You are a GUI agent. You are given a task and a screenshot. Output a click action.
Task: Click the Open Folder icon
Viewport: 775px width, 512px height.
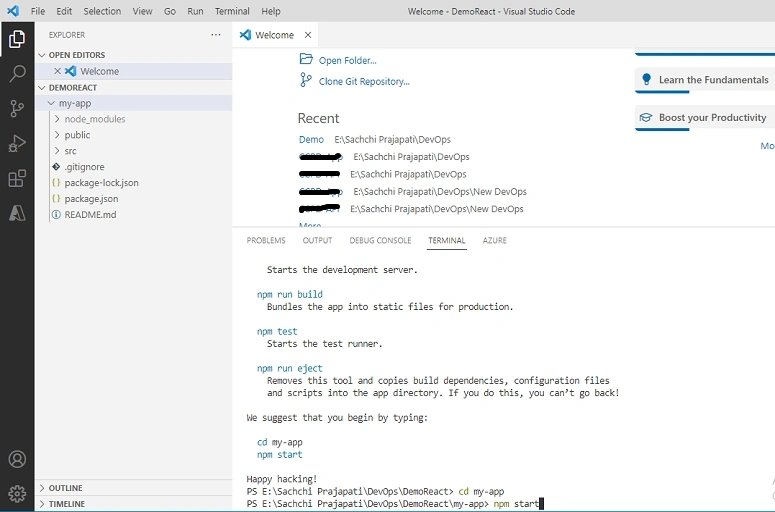click(306, 59)
